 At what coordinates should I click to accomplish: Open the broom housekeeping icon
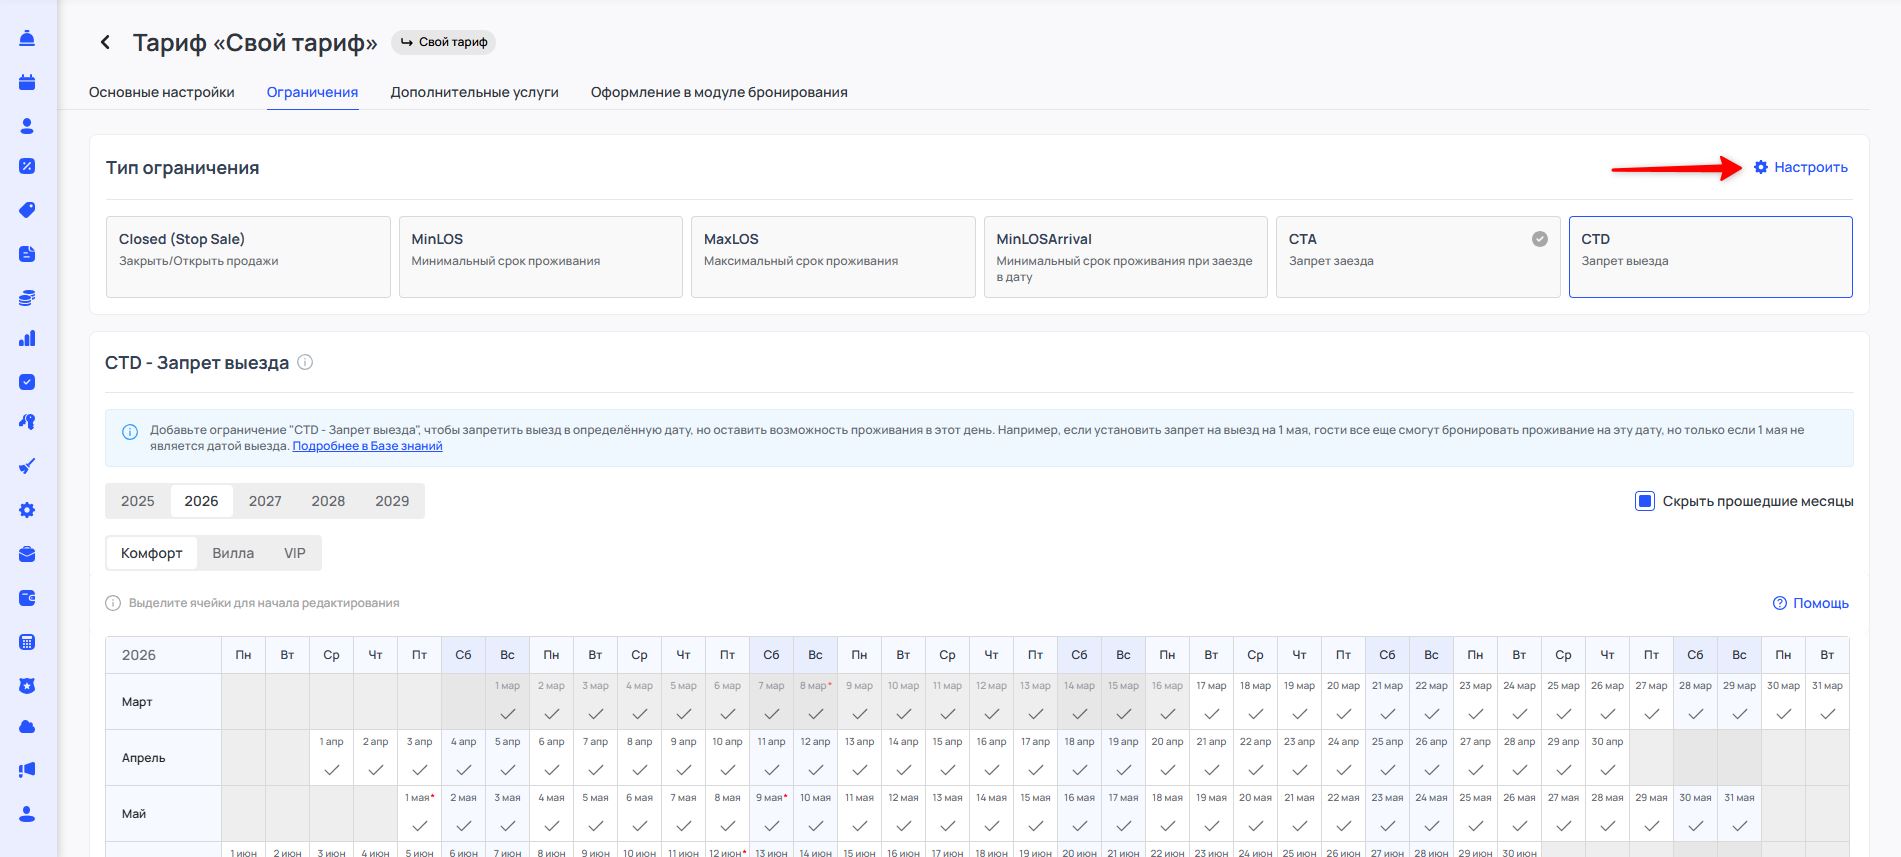pyautogui.click(x=27, y=466)
